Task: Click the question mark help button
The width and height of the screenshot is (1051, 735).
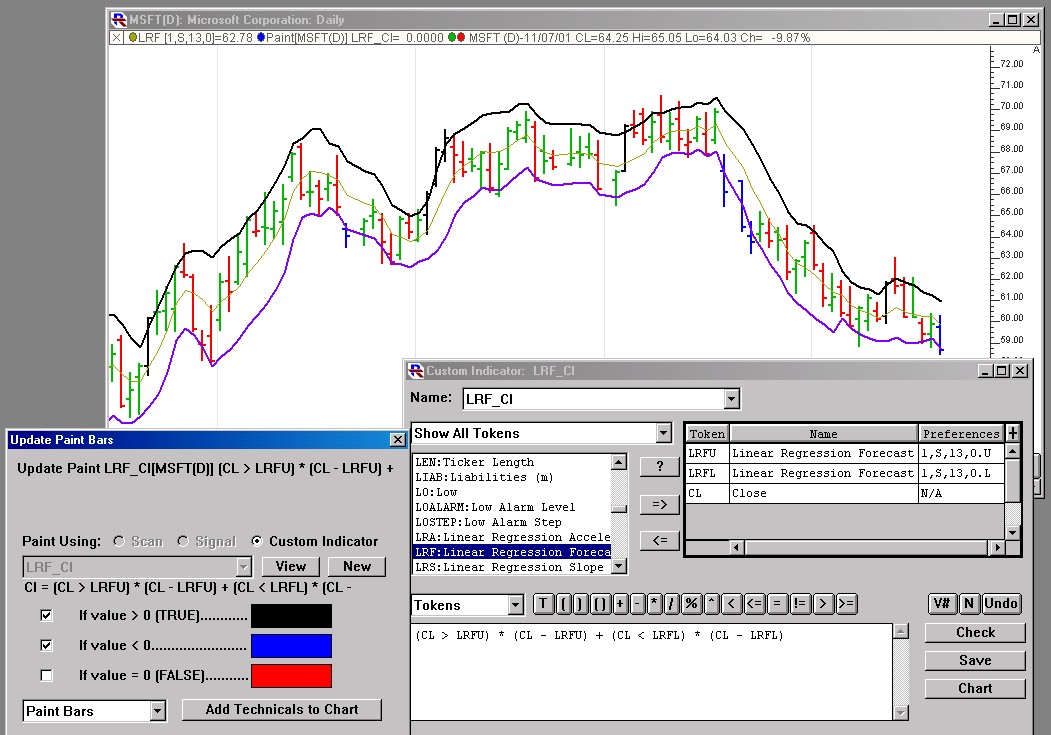Action: [x=660, y=466]
